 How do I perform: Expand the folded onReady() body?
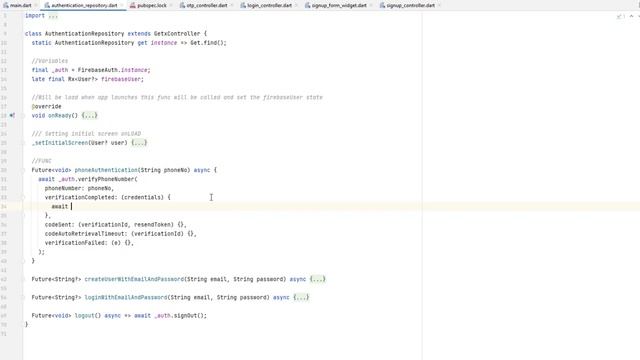click(x=89, y=116)
